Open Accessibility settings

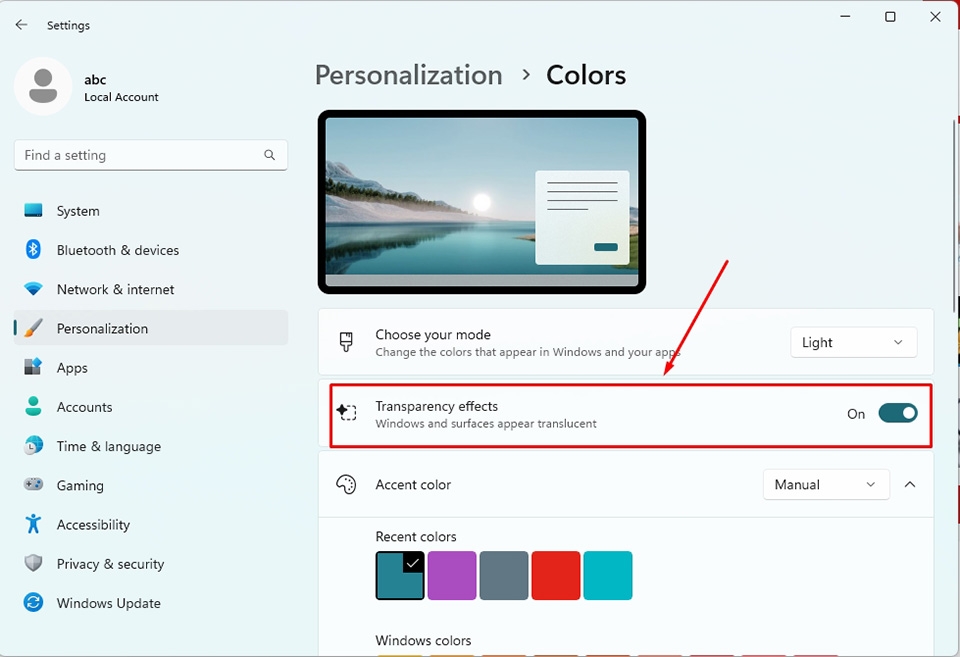(151, 524)
